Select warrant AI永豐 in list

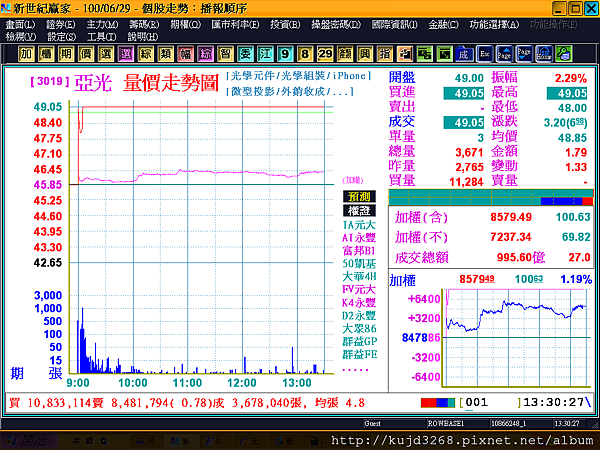[359, 238]
